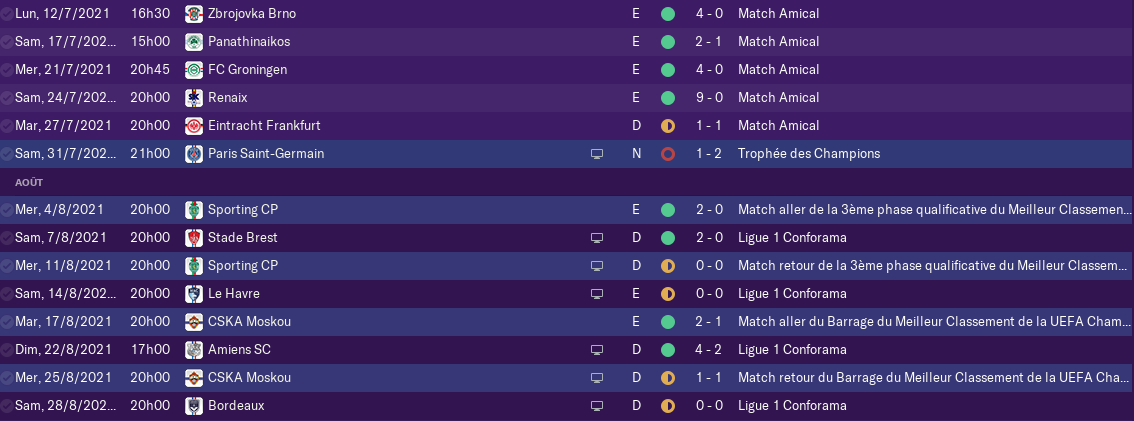Toggle the checkmark on the 12/7/2021 row
Image resolution: width=1134 pixels, height=421 pixels.
tap(7, 14)
